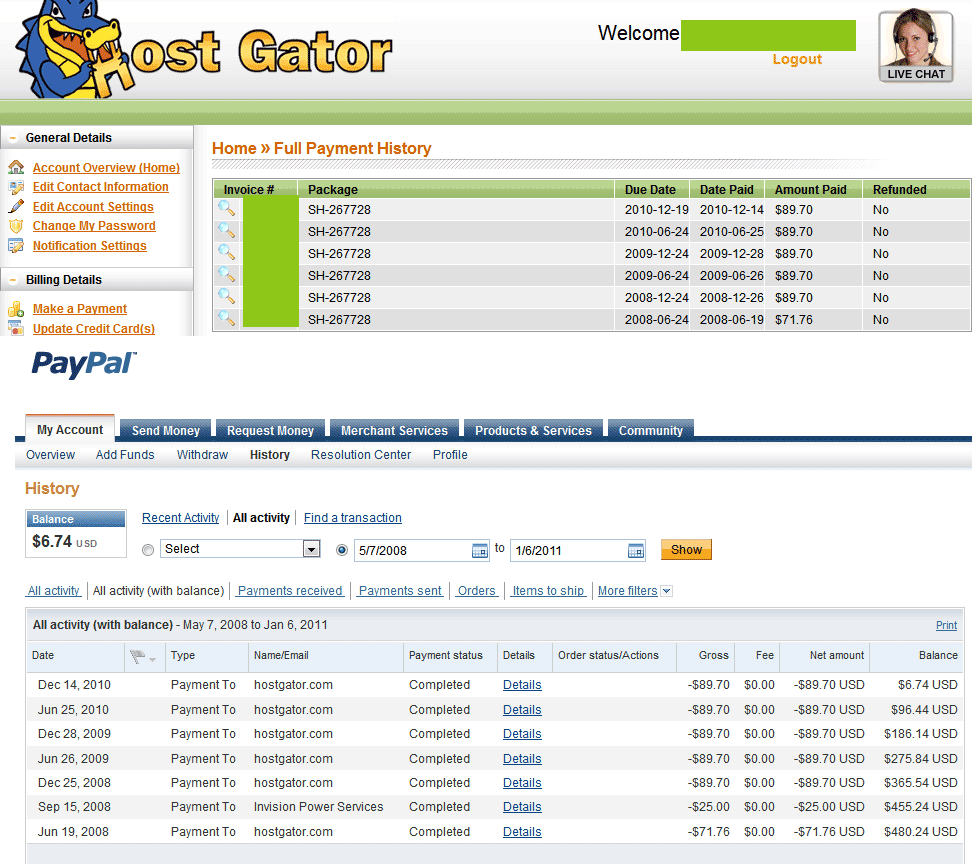
Task: Click the Account Overview (Home) link
Action: 106,167
